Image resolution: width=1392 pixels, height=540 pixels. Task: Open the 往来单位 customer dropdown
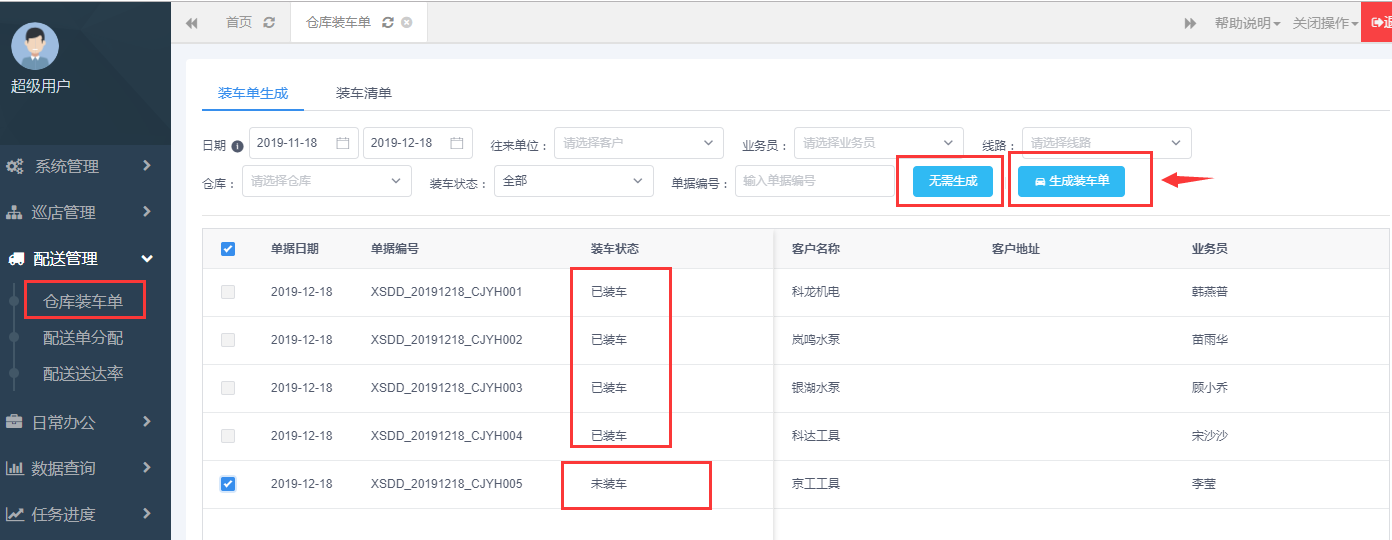click(x=638, y=143)
